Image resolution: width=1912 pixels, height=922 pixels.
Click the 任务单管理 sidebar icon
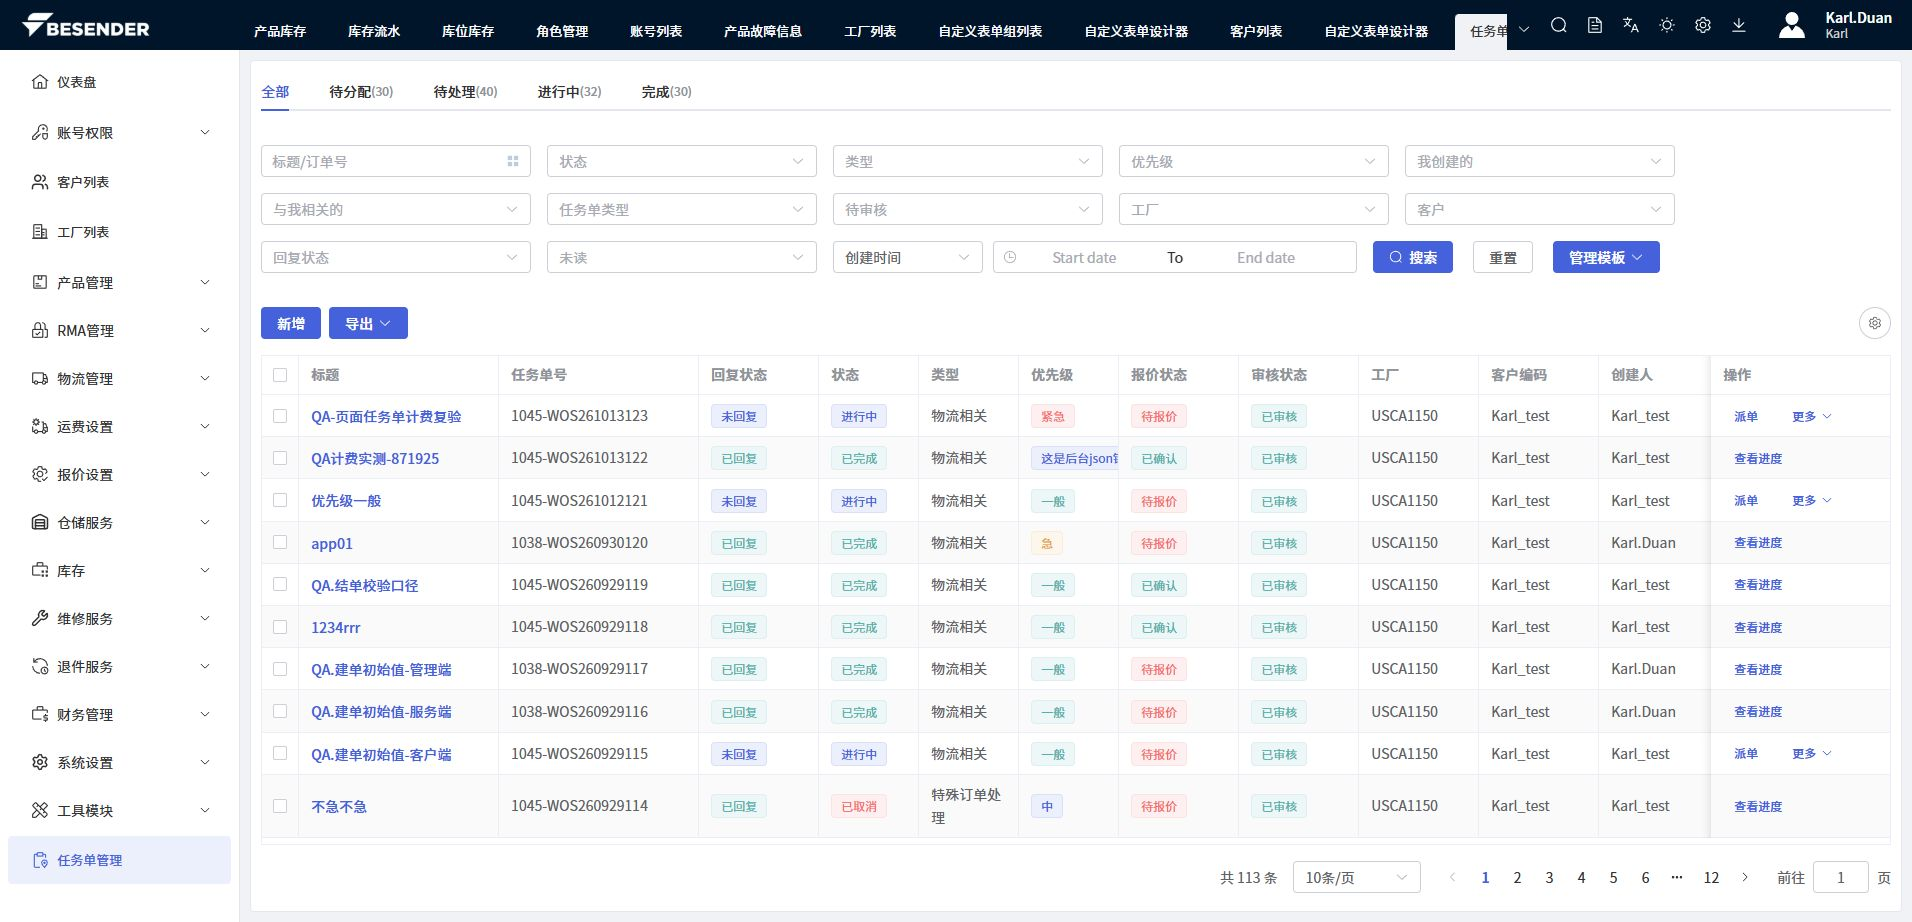(40, 860)
